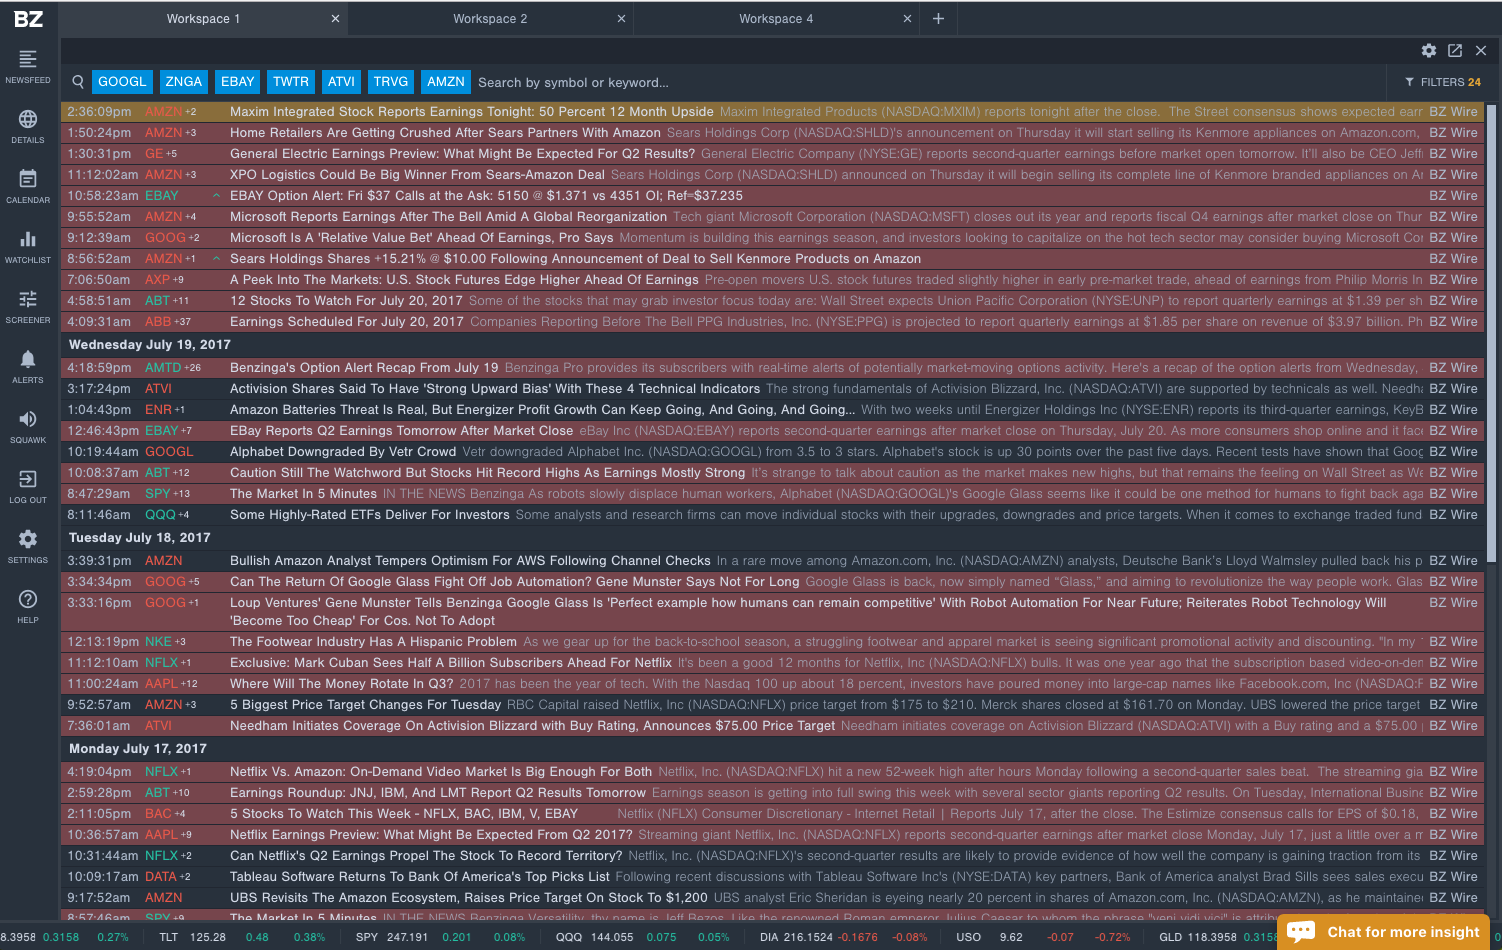Screen dimensions: 1502x950
Task: Click the AMTD +26 ticker symbol
Action: coord(173,368)
